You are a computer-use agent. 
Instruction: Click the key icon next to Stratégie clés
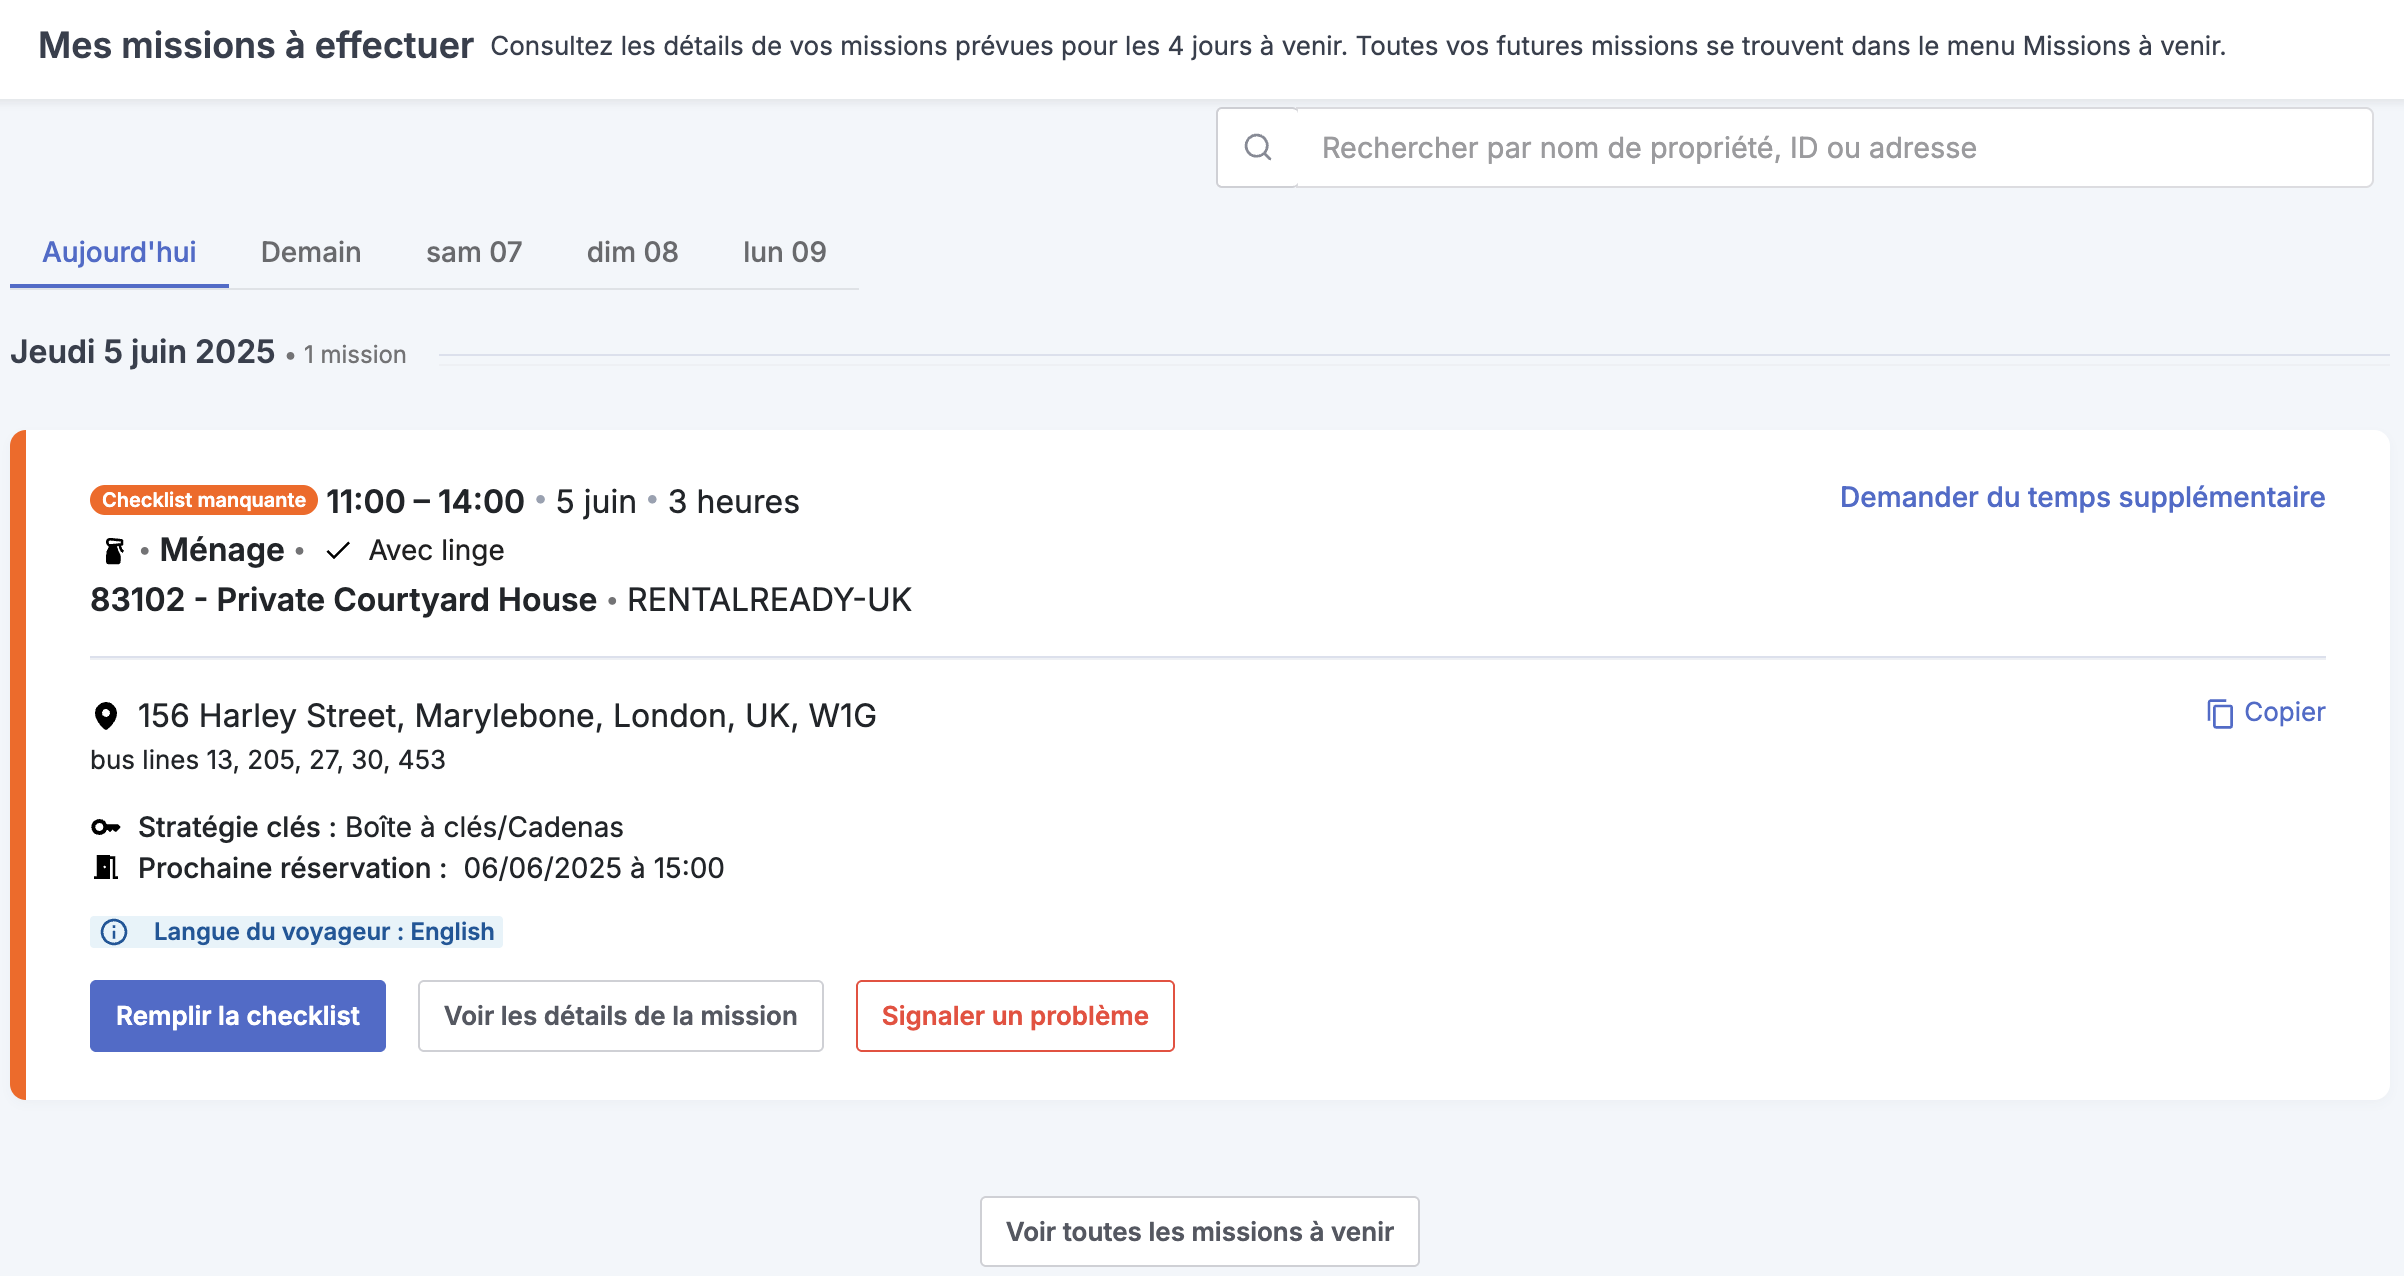105,827
